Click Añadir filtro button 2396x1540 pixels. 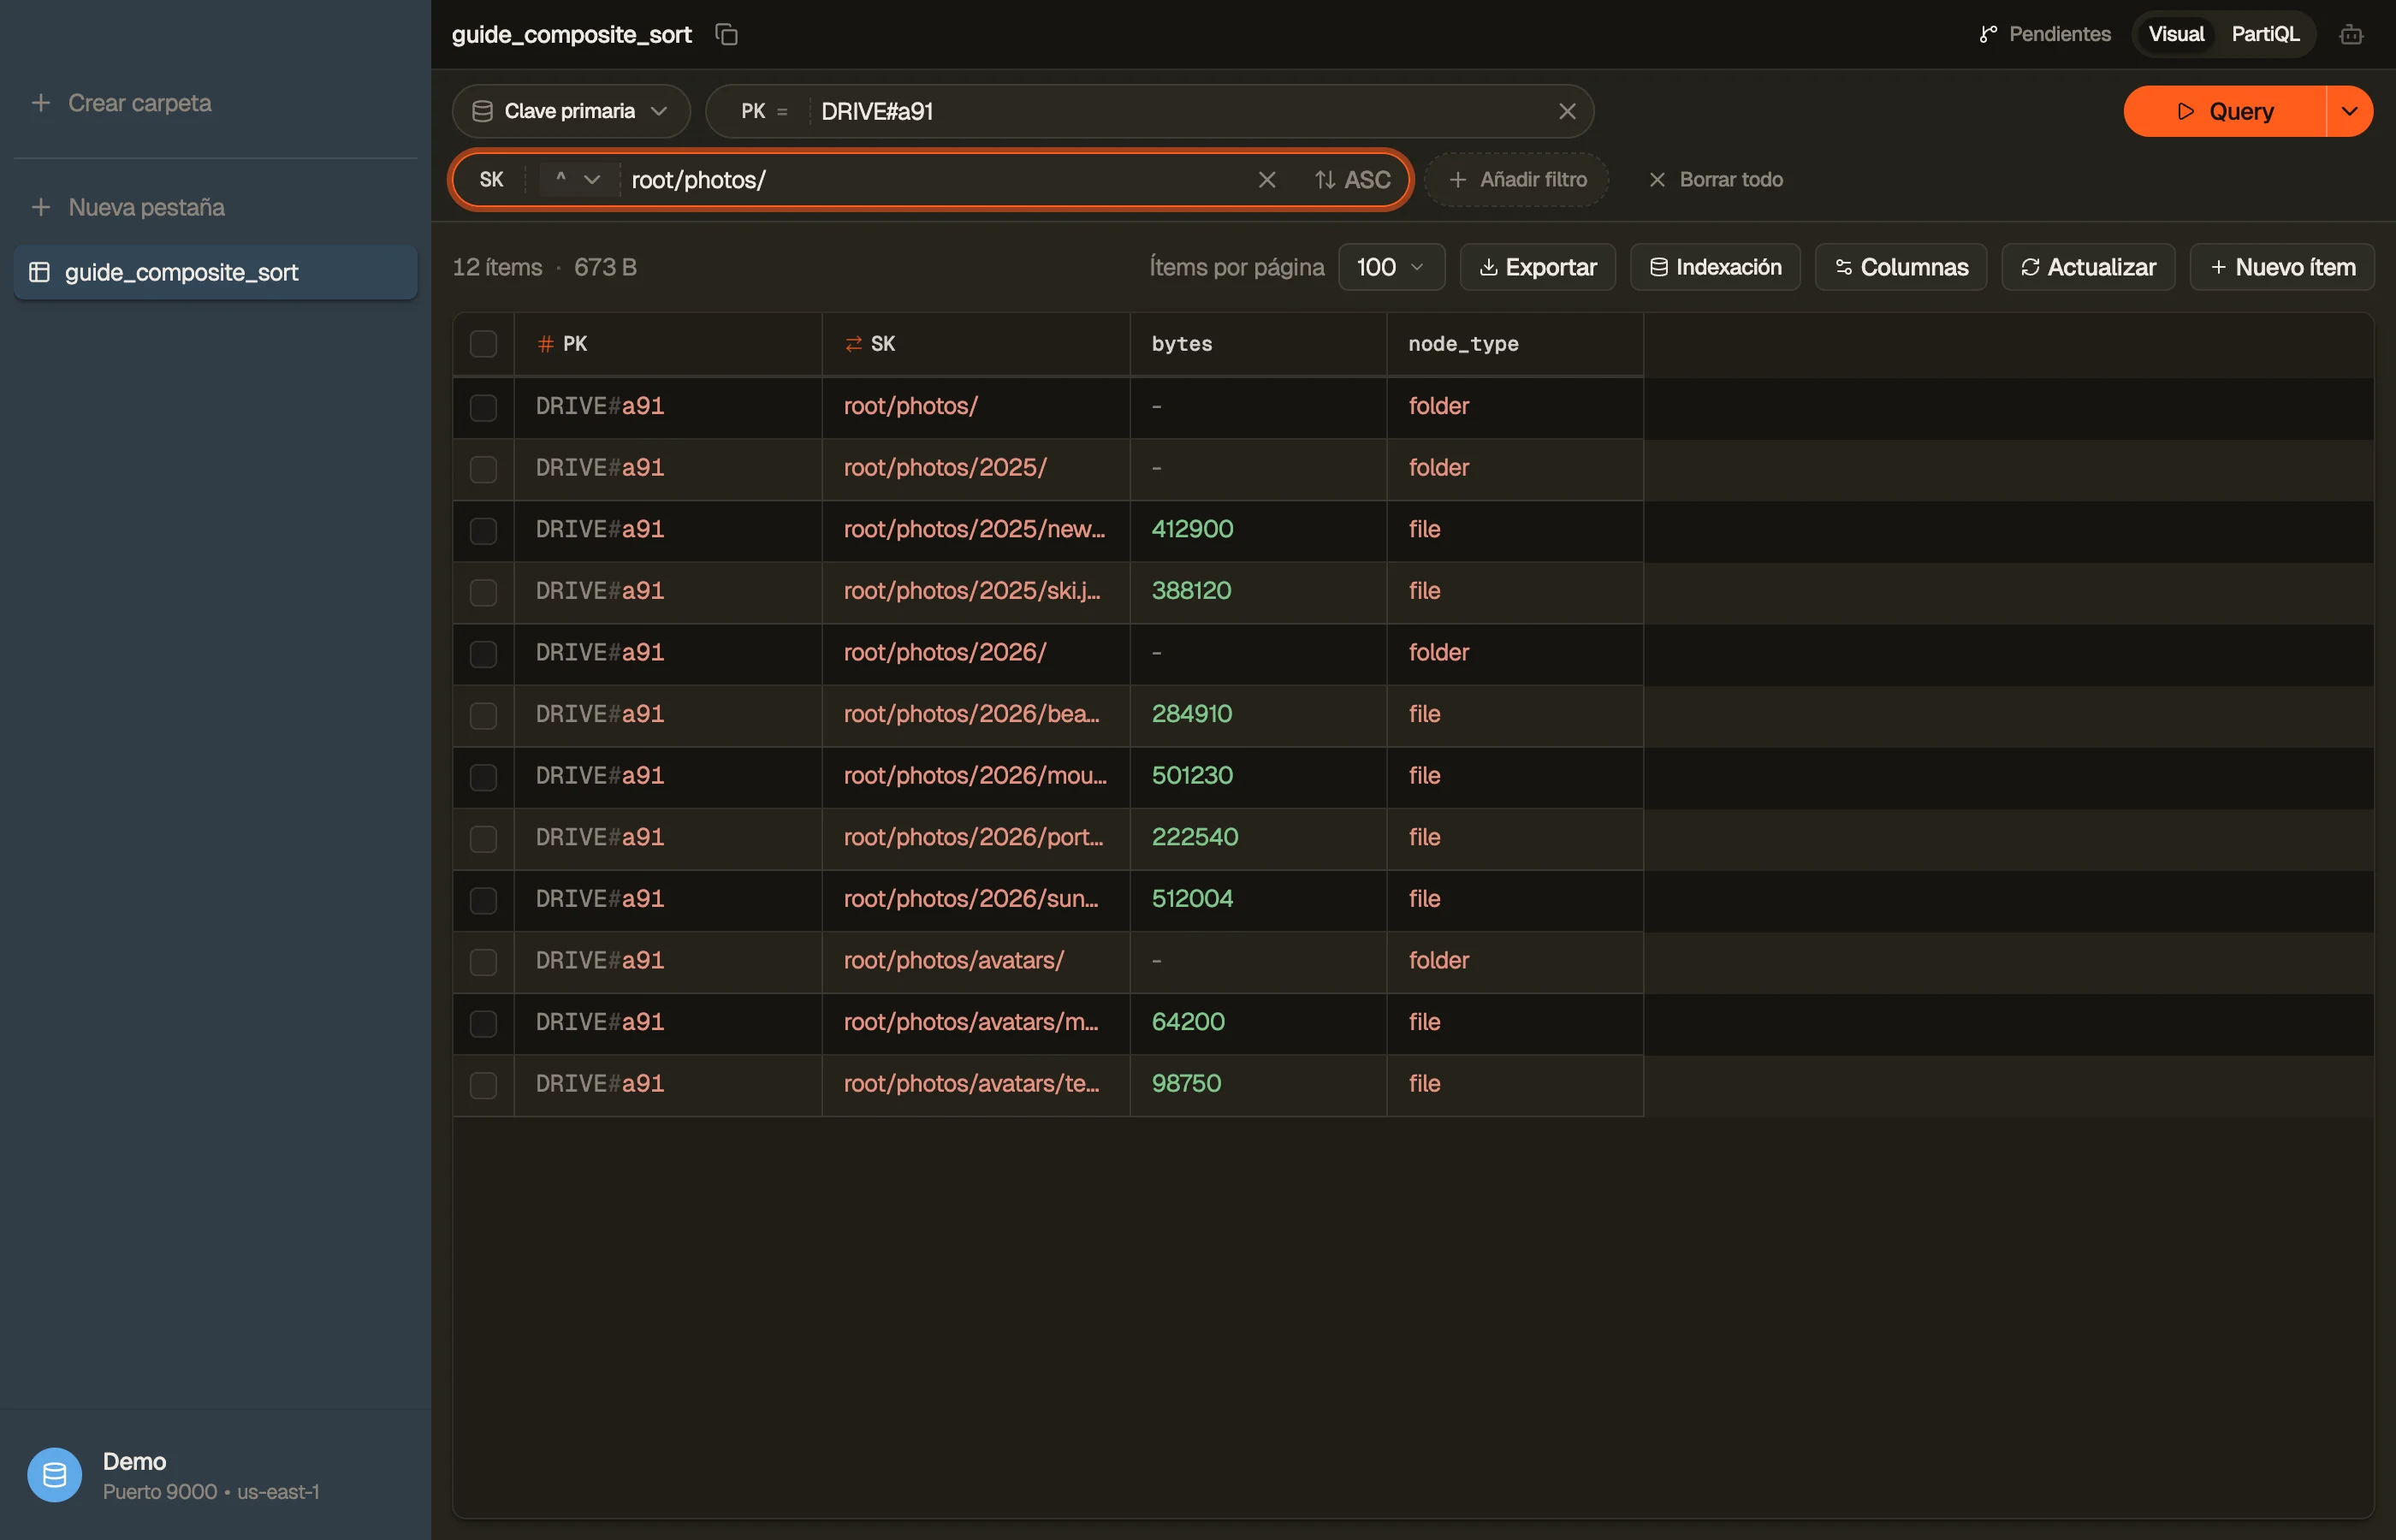click(x=1516, y=179)
